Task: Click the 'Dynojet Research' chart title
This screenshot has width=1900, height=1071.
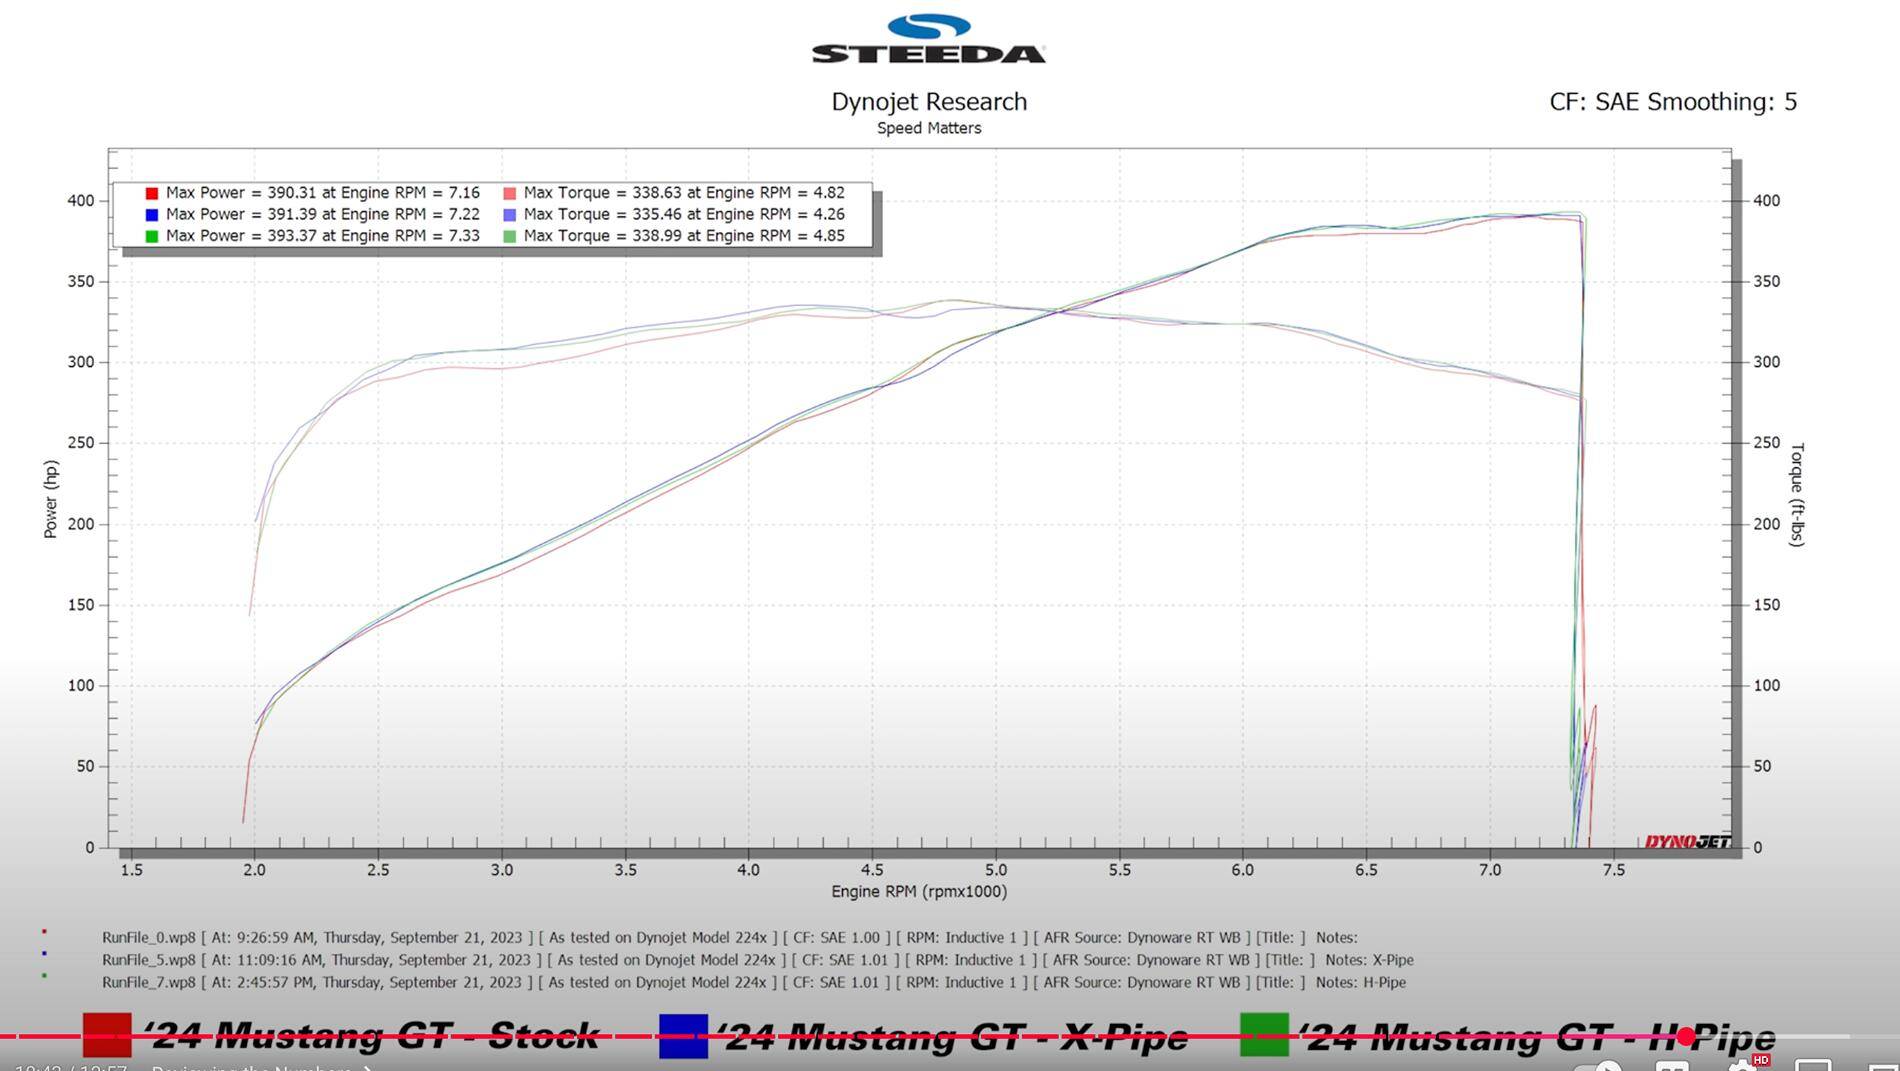Action: tap(929, 102)
